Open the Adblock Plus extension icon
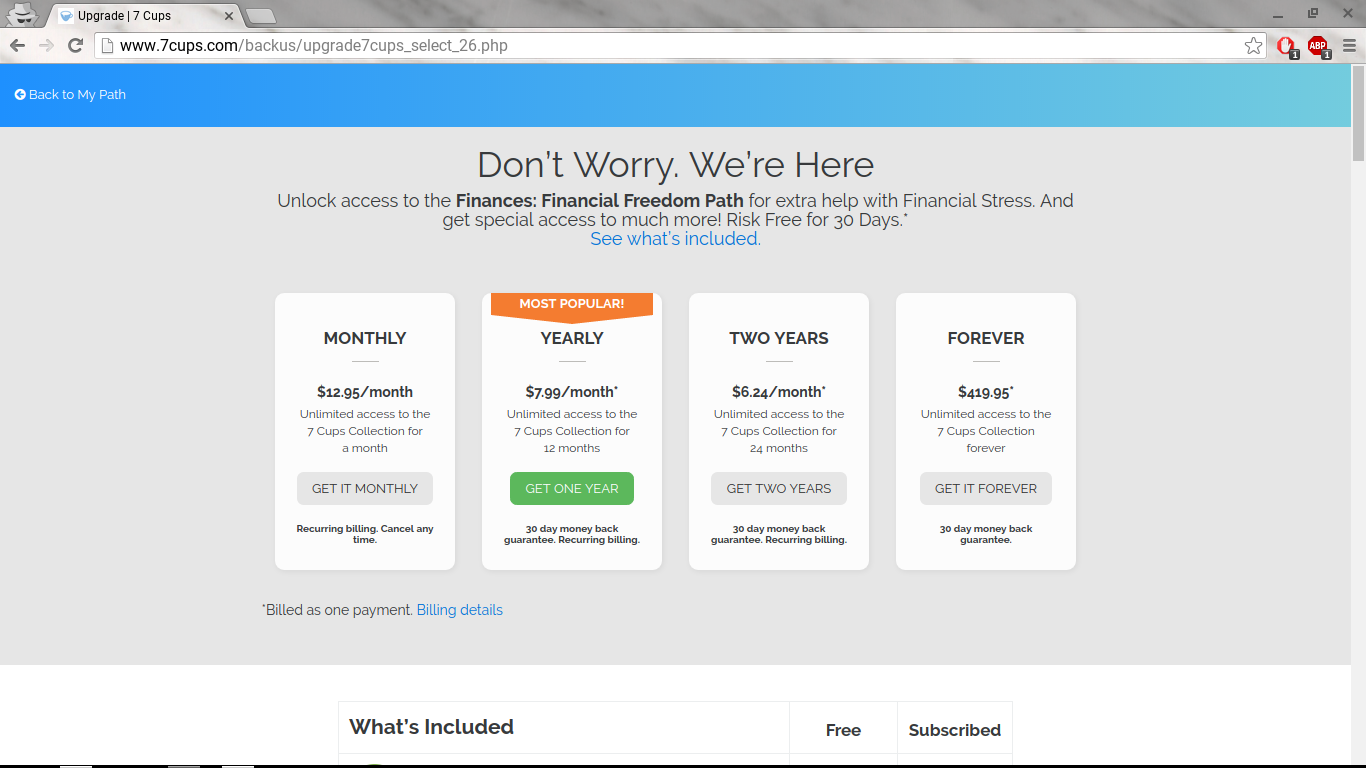Viewport: 1366px width, 768px height. pos(1318,46)
